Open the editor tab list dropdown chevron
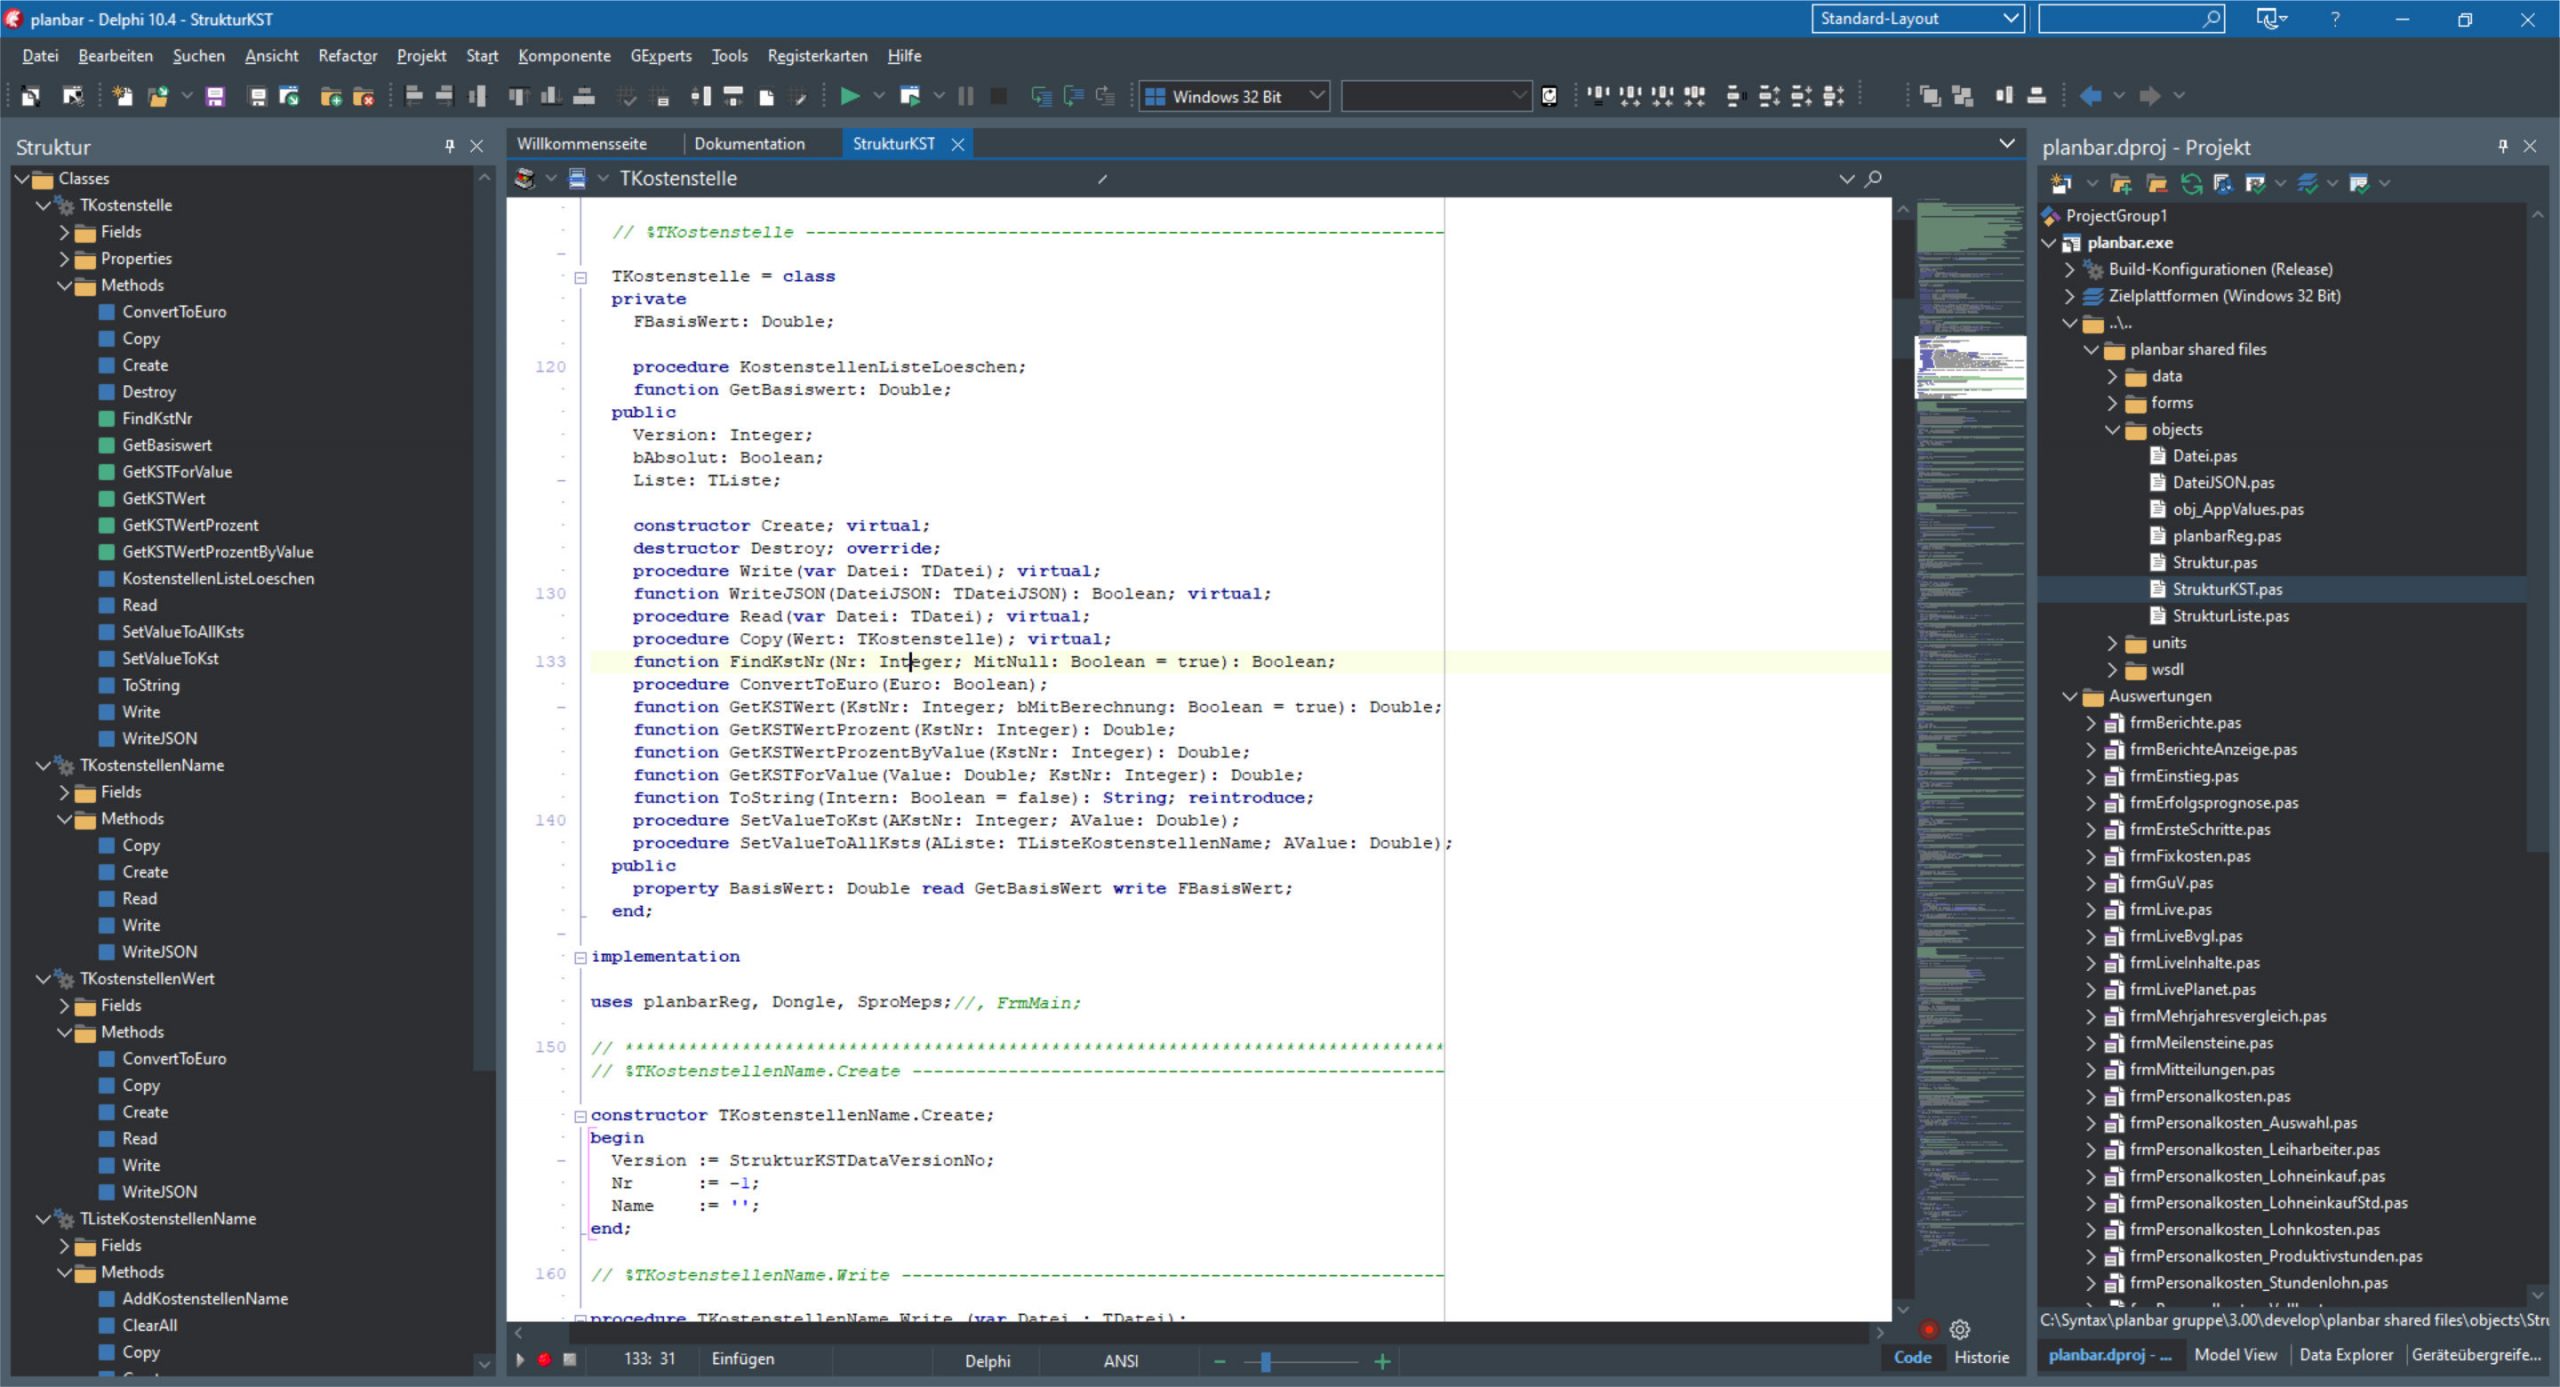This screenshot has width=2560, height=1387. tap(2006, 143)
